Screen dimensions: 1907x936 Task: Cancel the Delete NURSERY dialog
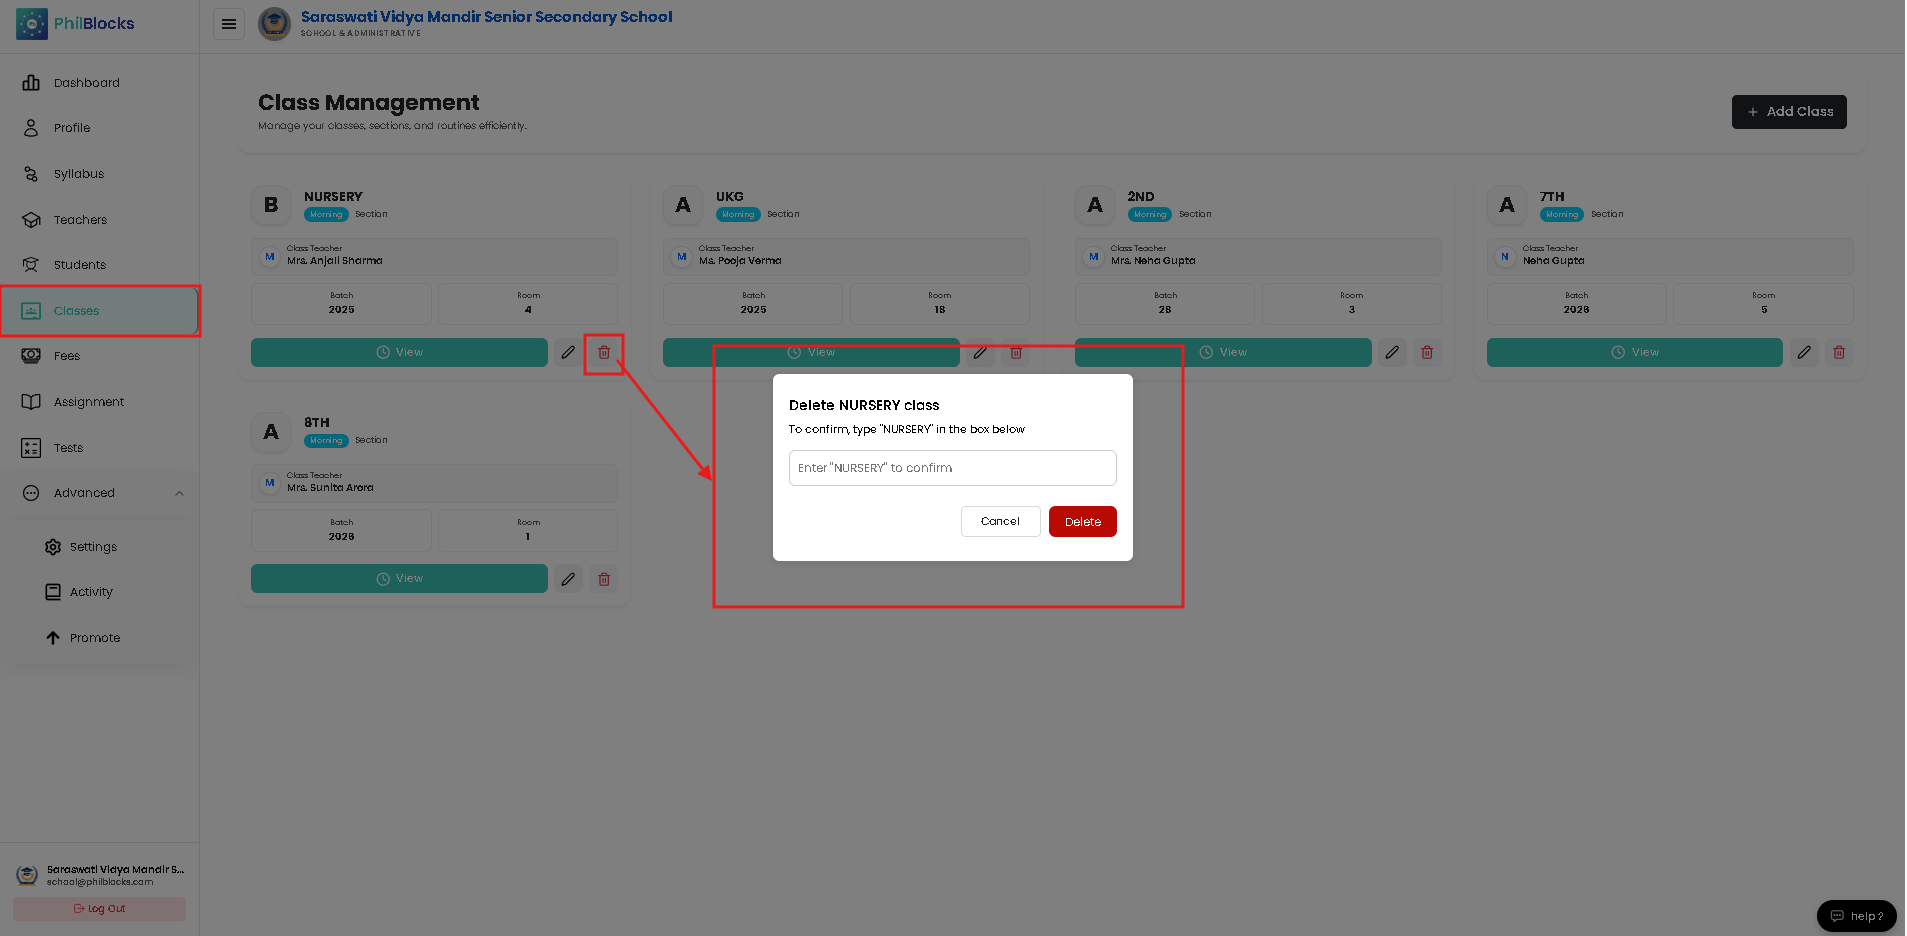[1000, 522]
